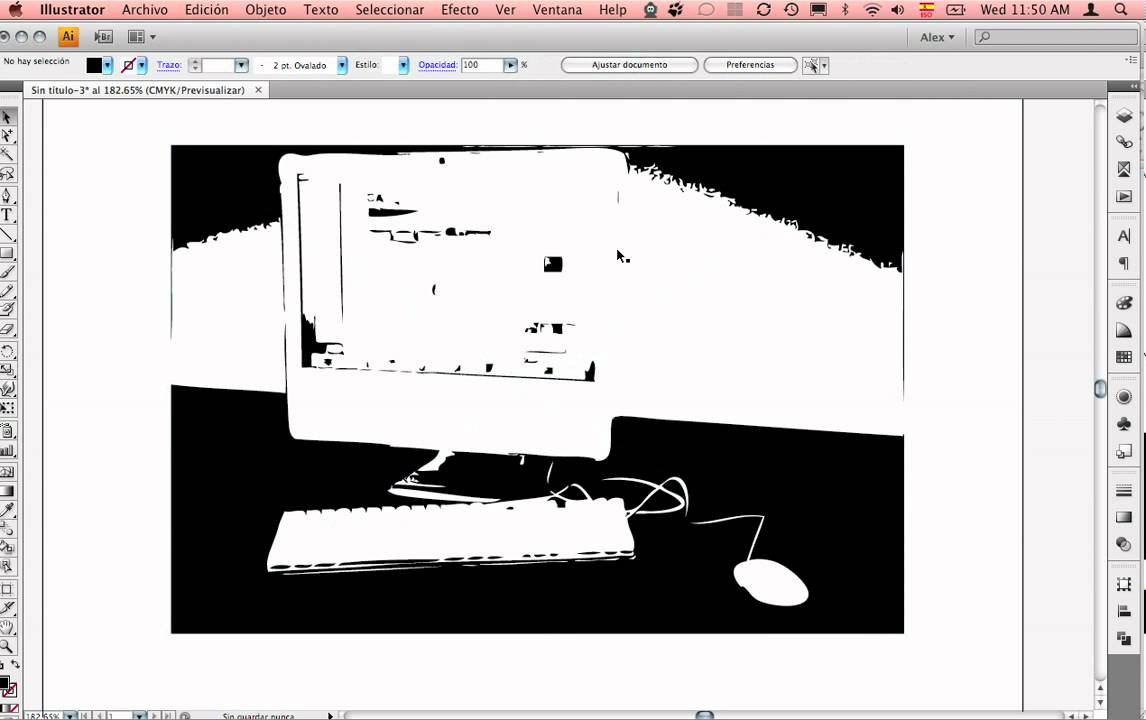Open the Opacidad transparency link
Image resolution: width=1146 pixels, height=720 pixels.
pos(438,65)
